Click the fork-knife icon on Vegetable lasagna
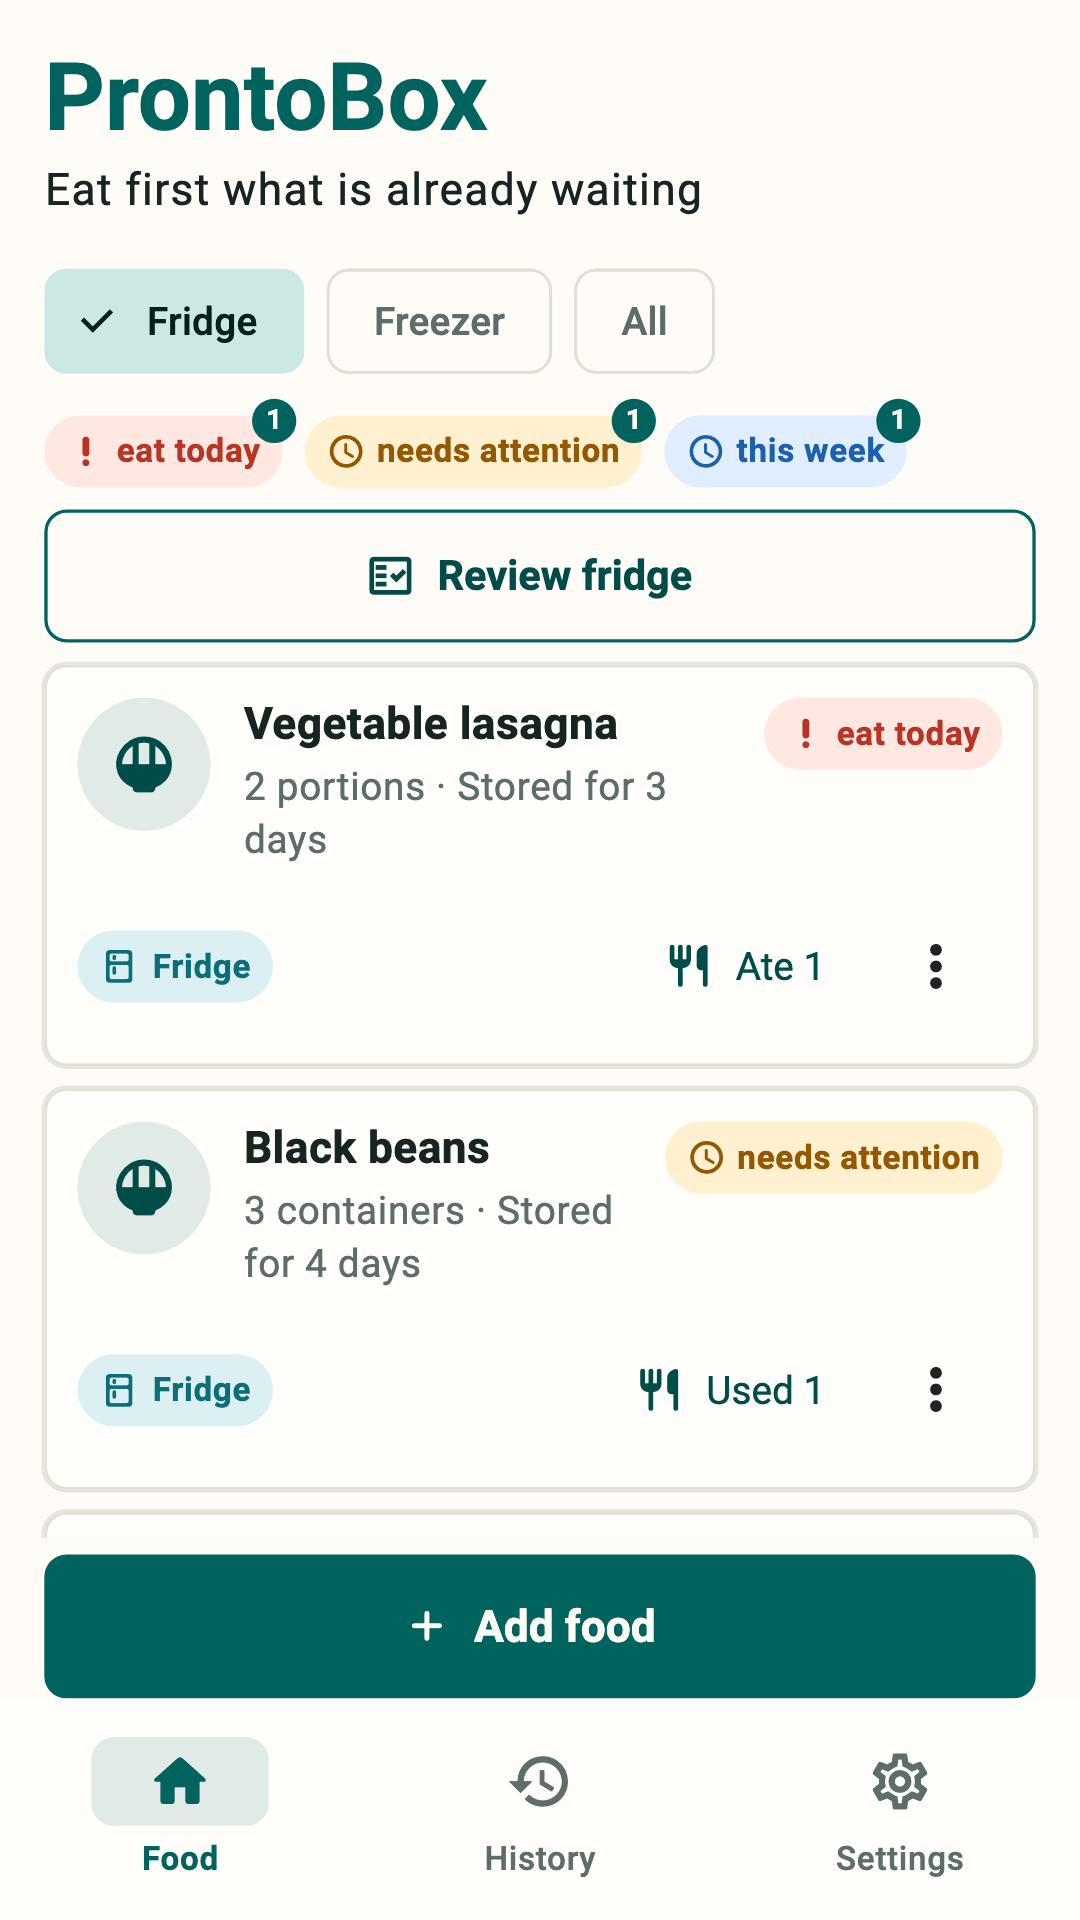 tap(689, 967)
